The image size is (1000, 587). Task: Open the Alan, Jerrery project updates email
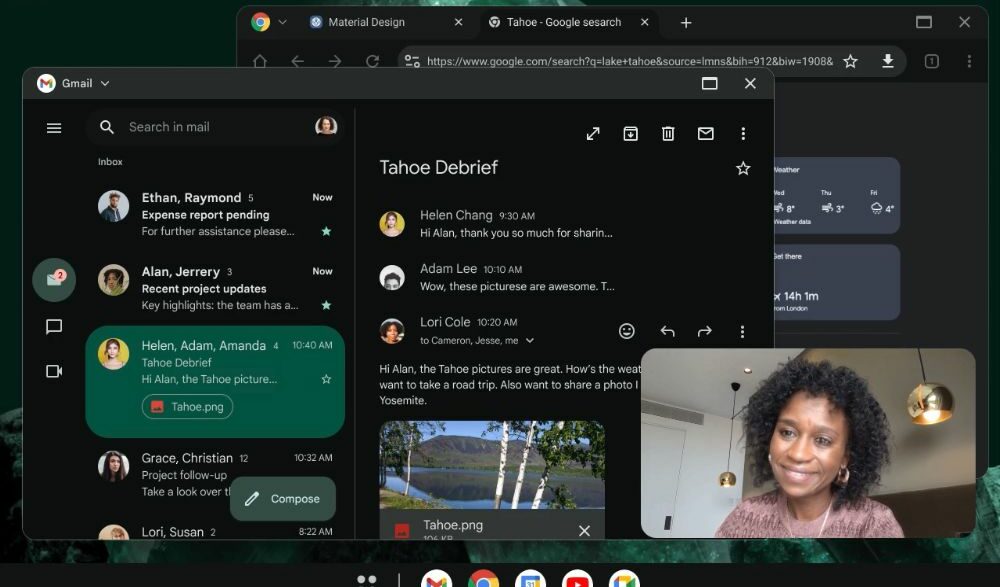[216, 288]
